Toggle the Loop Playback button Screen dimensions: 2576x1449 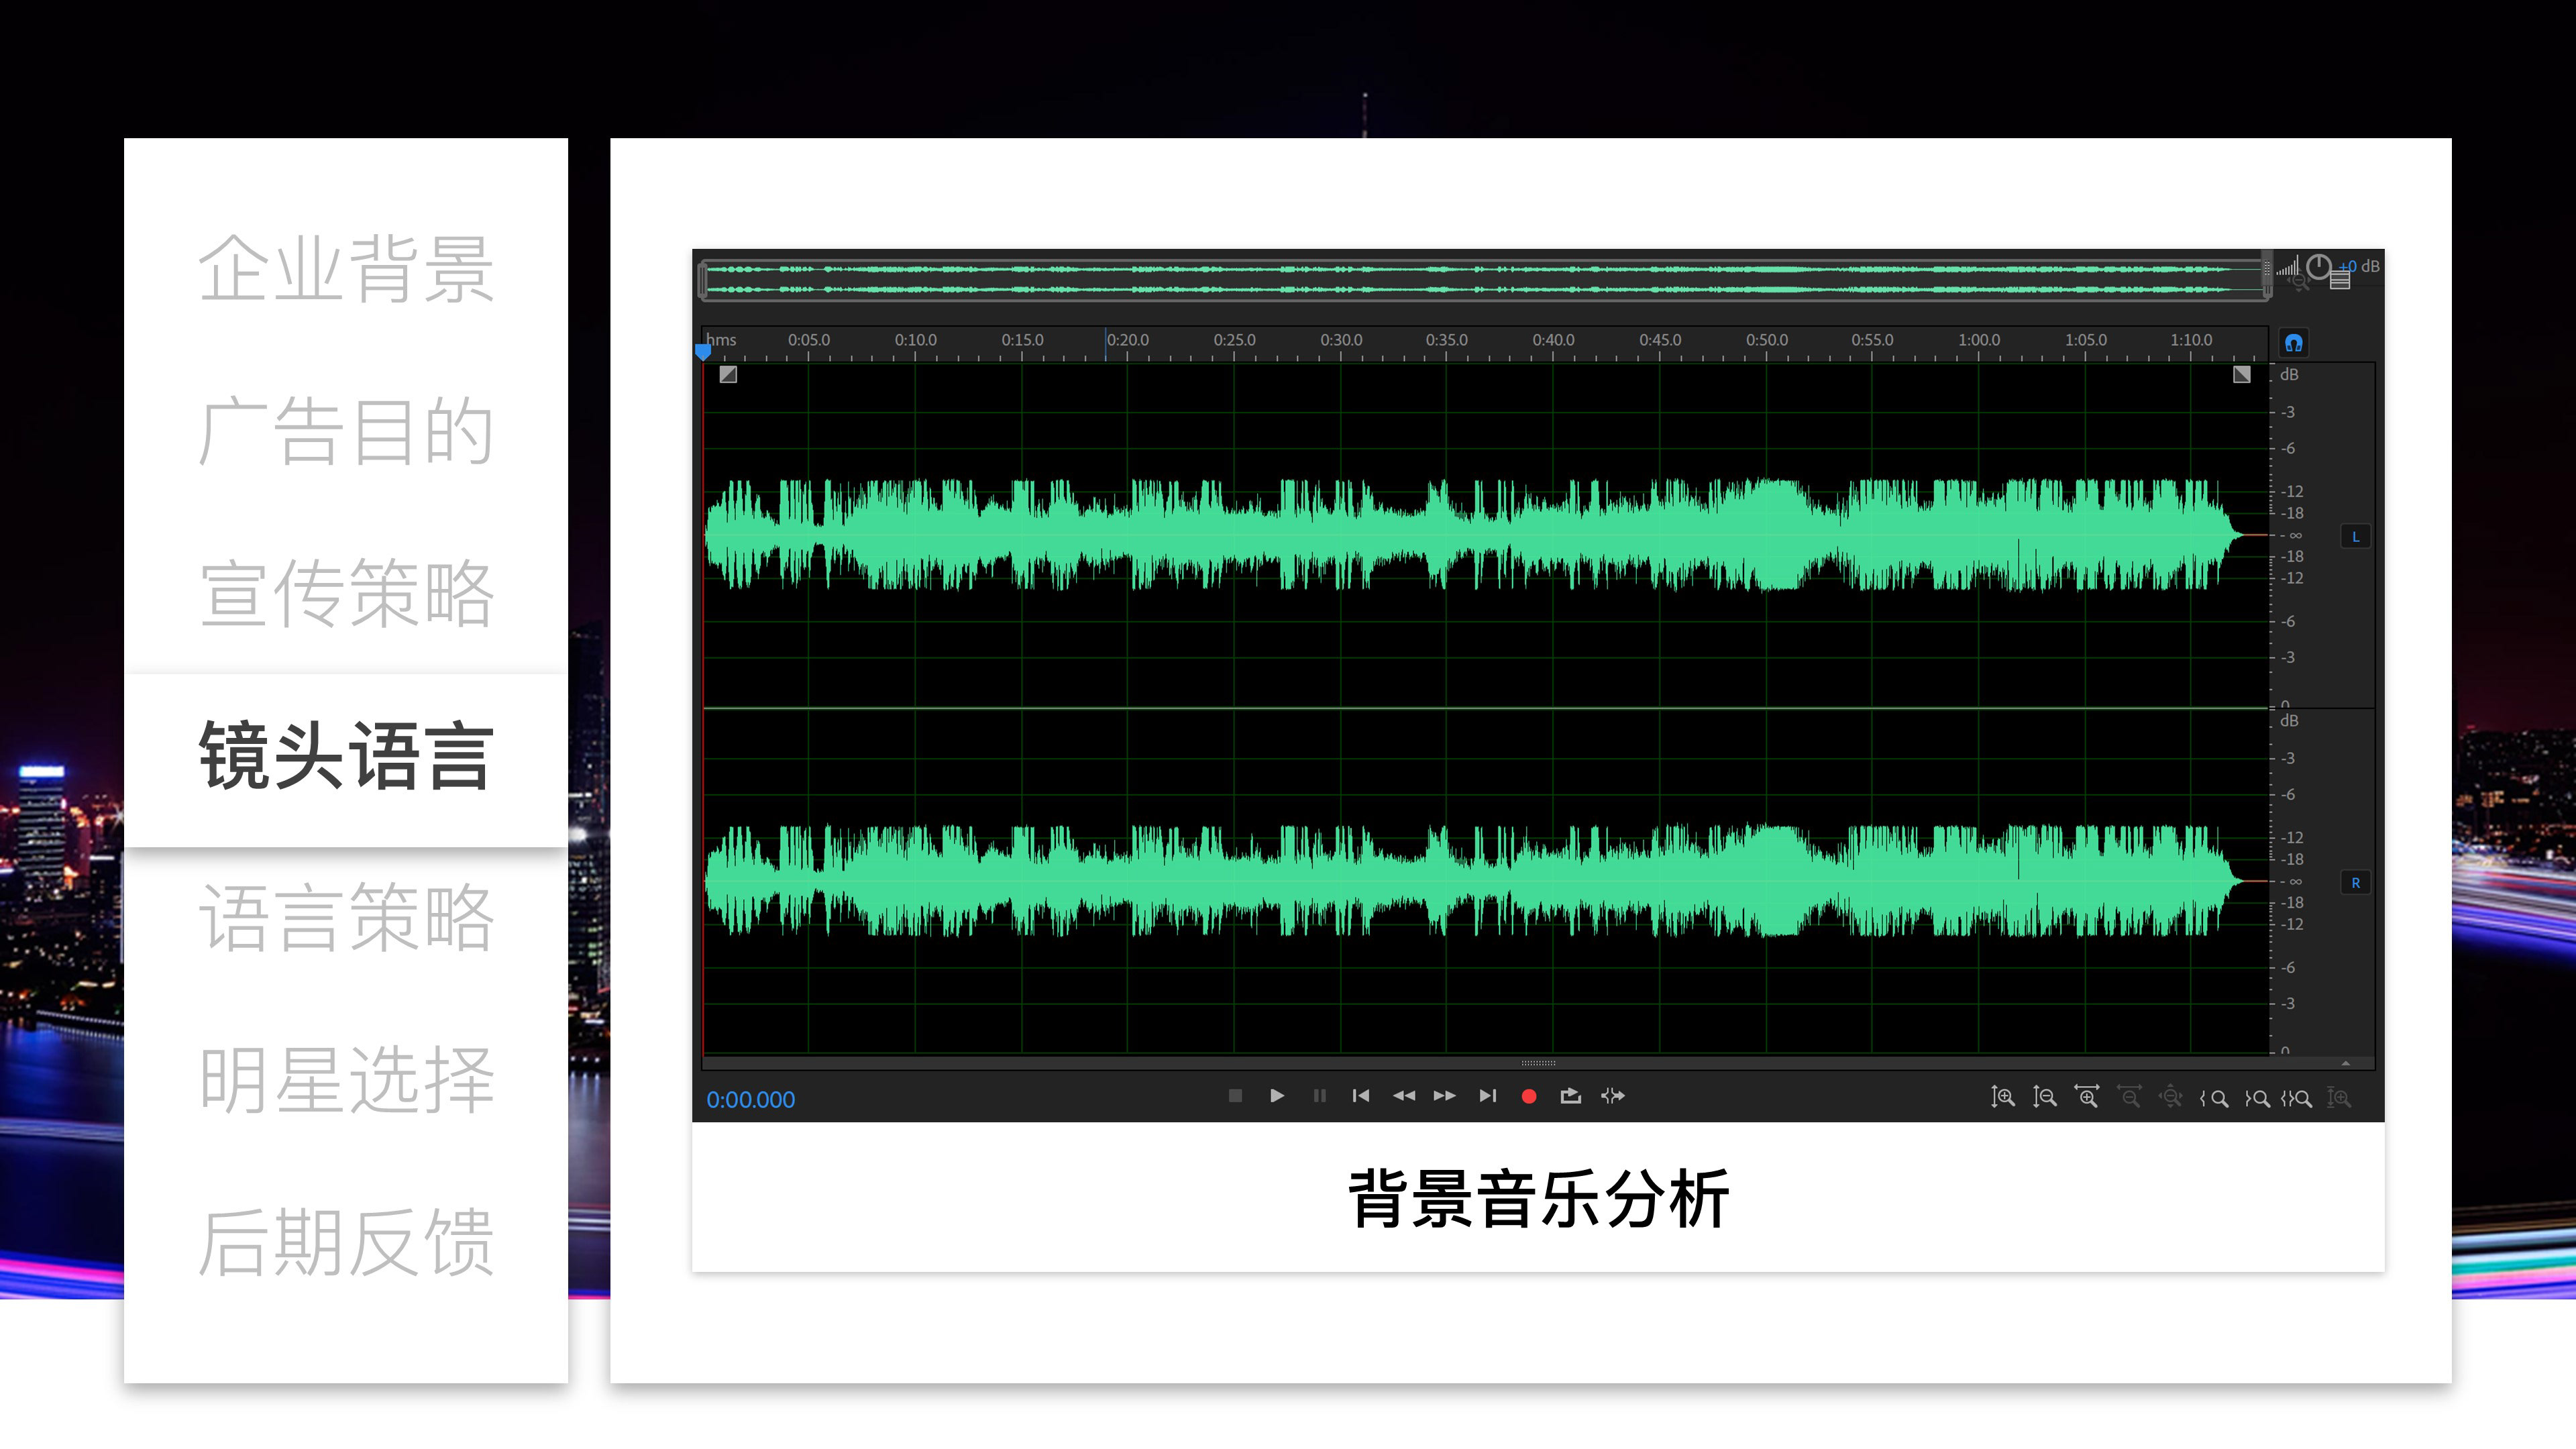[x=1570, y=1096]
